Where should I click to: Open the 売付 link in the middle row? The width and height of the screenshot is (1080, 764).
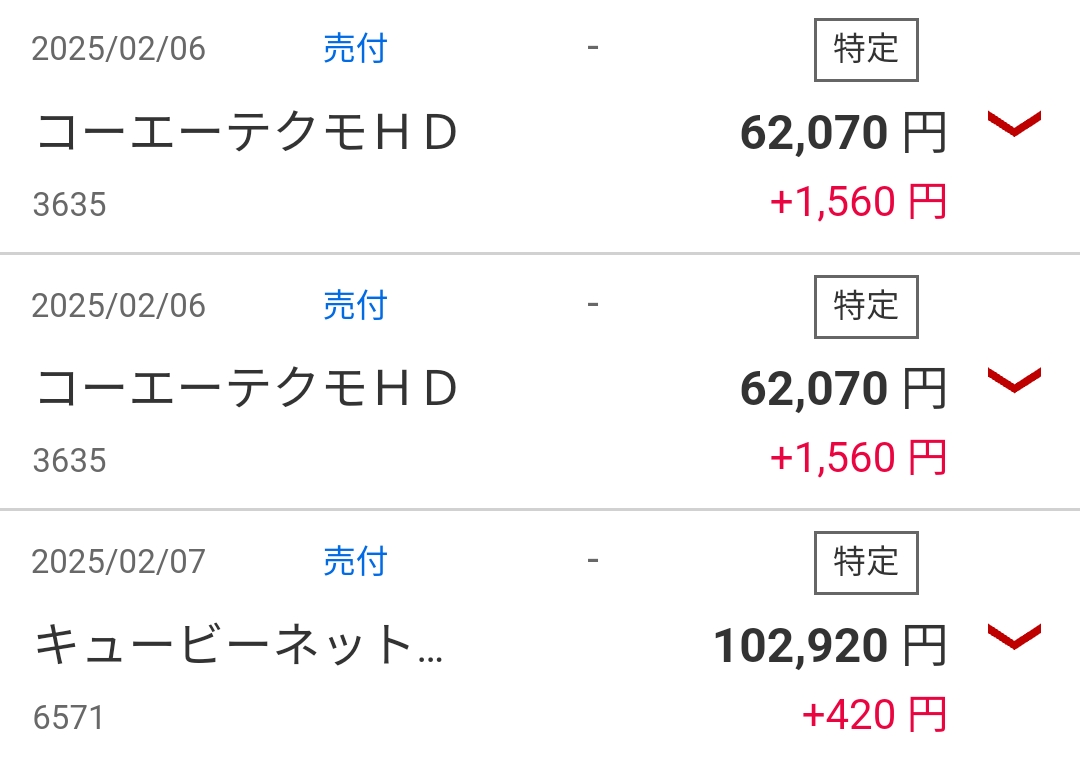[x=355, y=305]
